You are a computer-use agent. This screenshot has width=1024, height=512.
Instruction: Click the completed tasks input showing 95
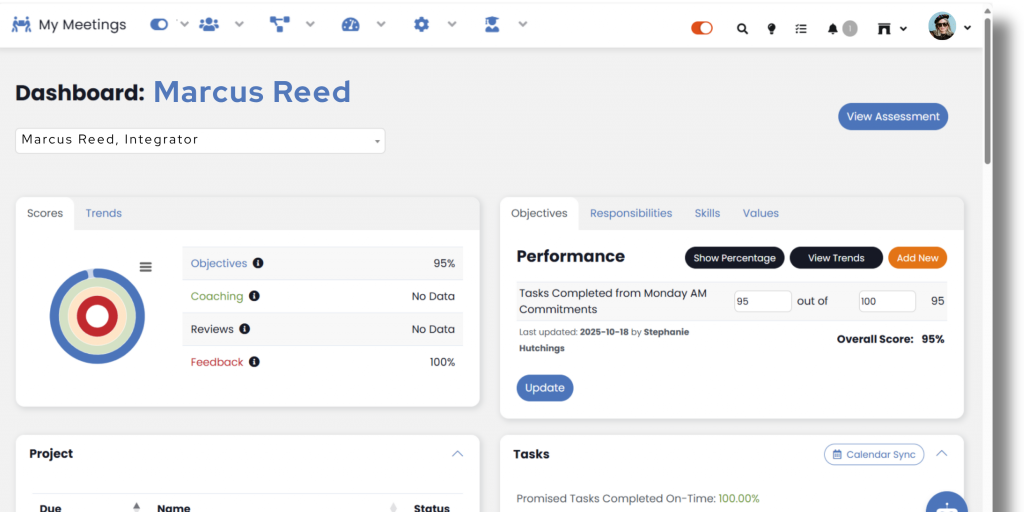pyautogui.click(x=762, y=301)
